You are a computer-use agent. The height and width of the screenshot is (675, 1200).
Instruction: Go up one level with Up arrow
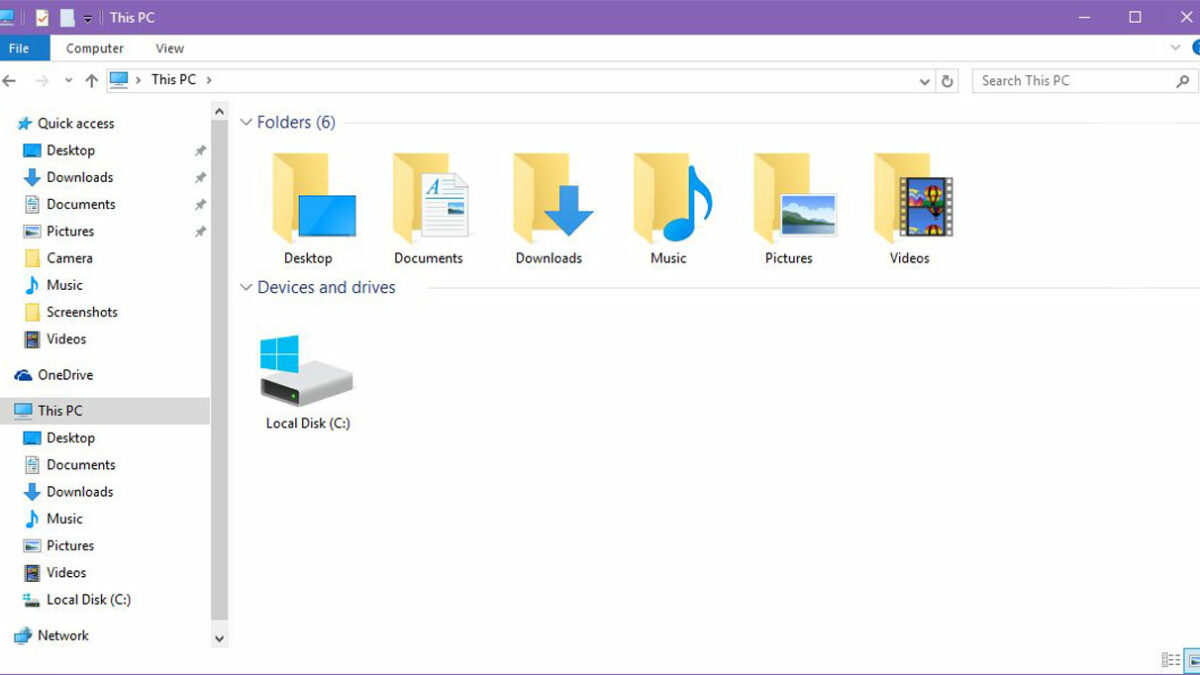pos(91,81)
